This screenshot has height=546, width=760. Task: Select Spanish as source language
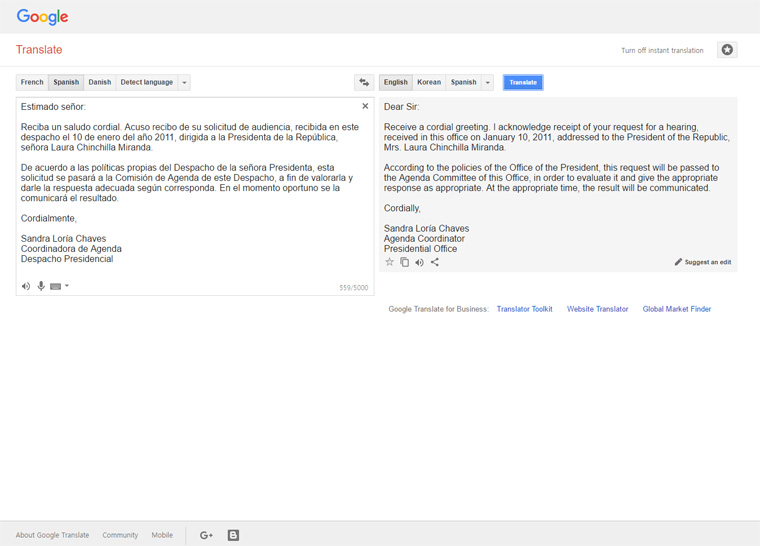(x=66, y=82)
